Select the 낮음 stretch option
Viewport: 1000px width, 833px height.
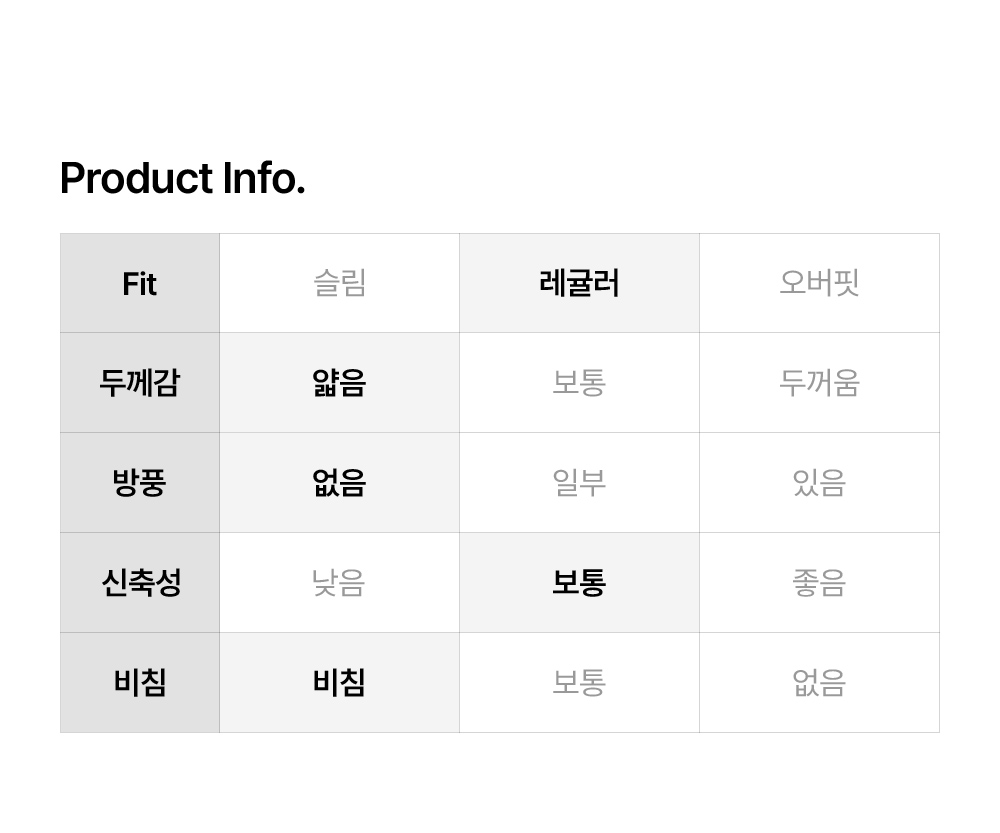tap(339, 583)
